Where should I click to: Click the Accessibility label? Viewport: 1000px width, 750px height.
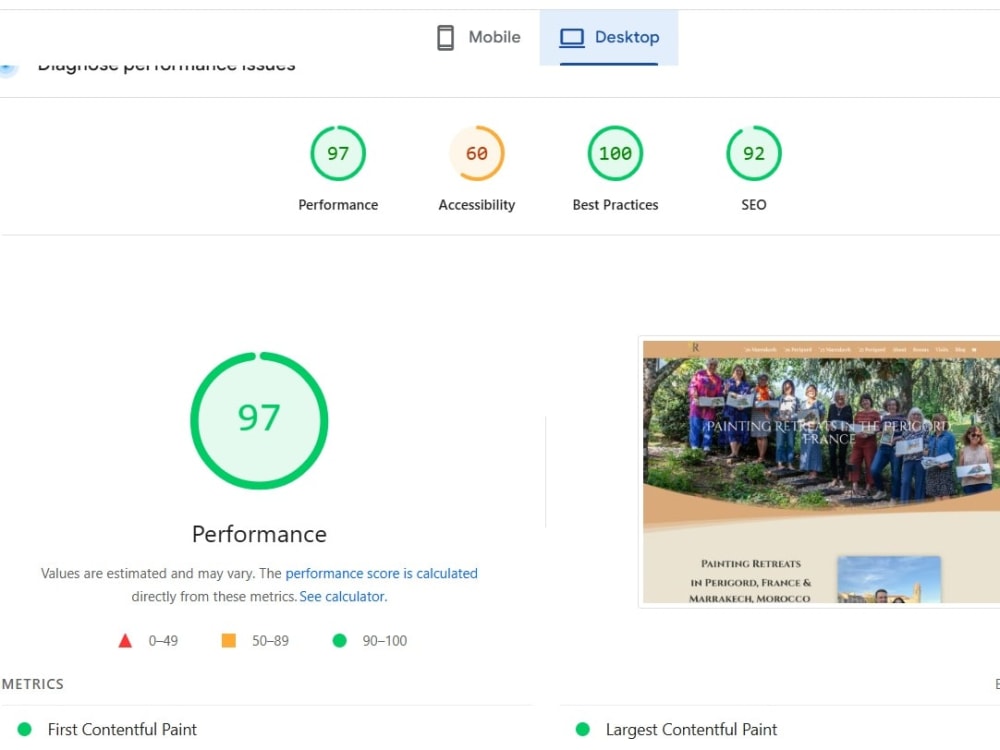476,205
